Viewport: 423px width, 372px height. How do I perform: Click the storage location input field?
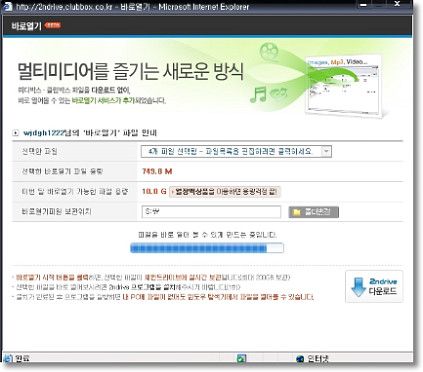tap(211, 212)
